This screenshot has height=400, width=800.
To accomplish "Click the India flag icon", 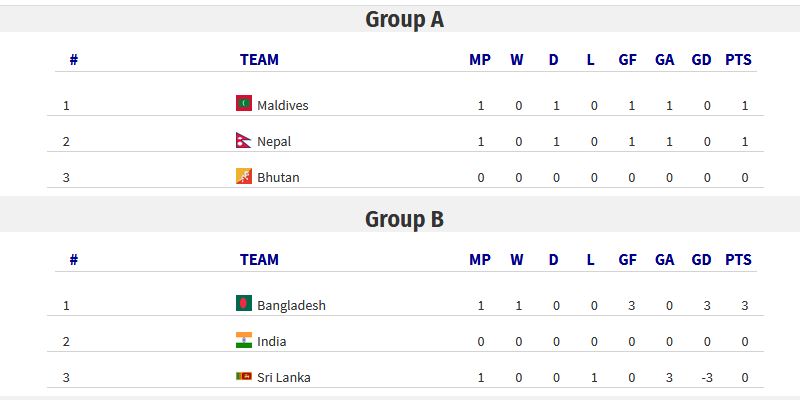I will 244,340.
